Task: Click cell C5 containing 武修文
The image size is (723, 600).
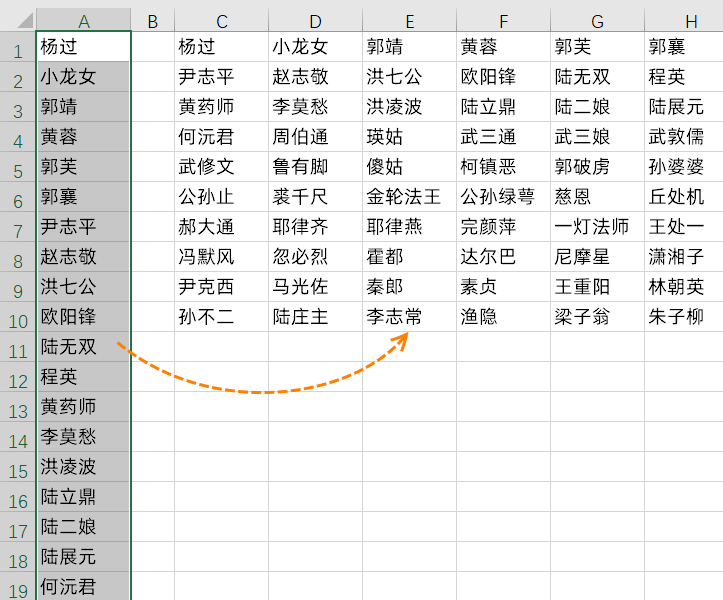Action: (x=222, y=166)
